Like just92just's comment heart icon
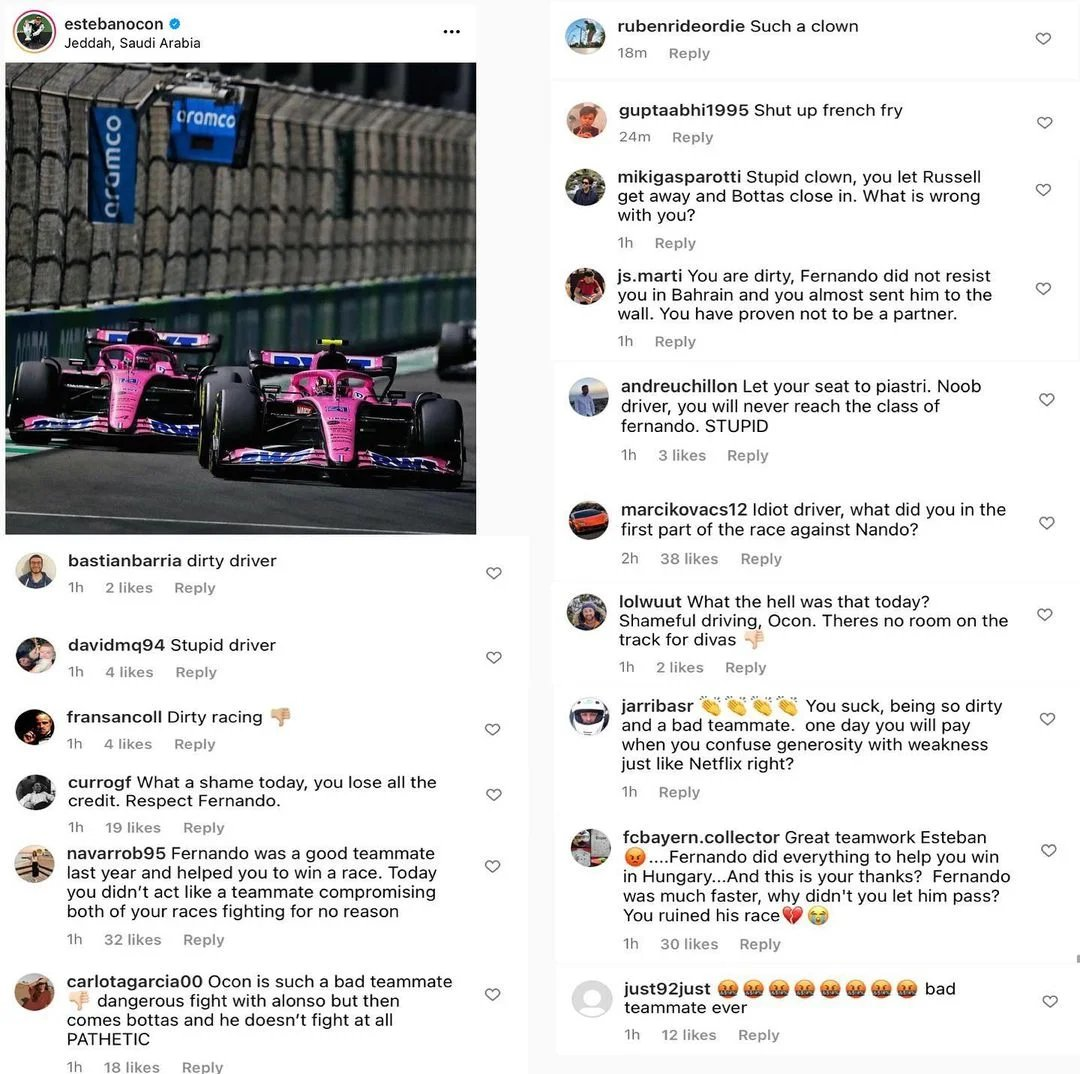Viewport: 1080px width, 1074px height. pyautogui.click(x=1050, y=1002)
